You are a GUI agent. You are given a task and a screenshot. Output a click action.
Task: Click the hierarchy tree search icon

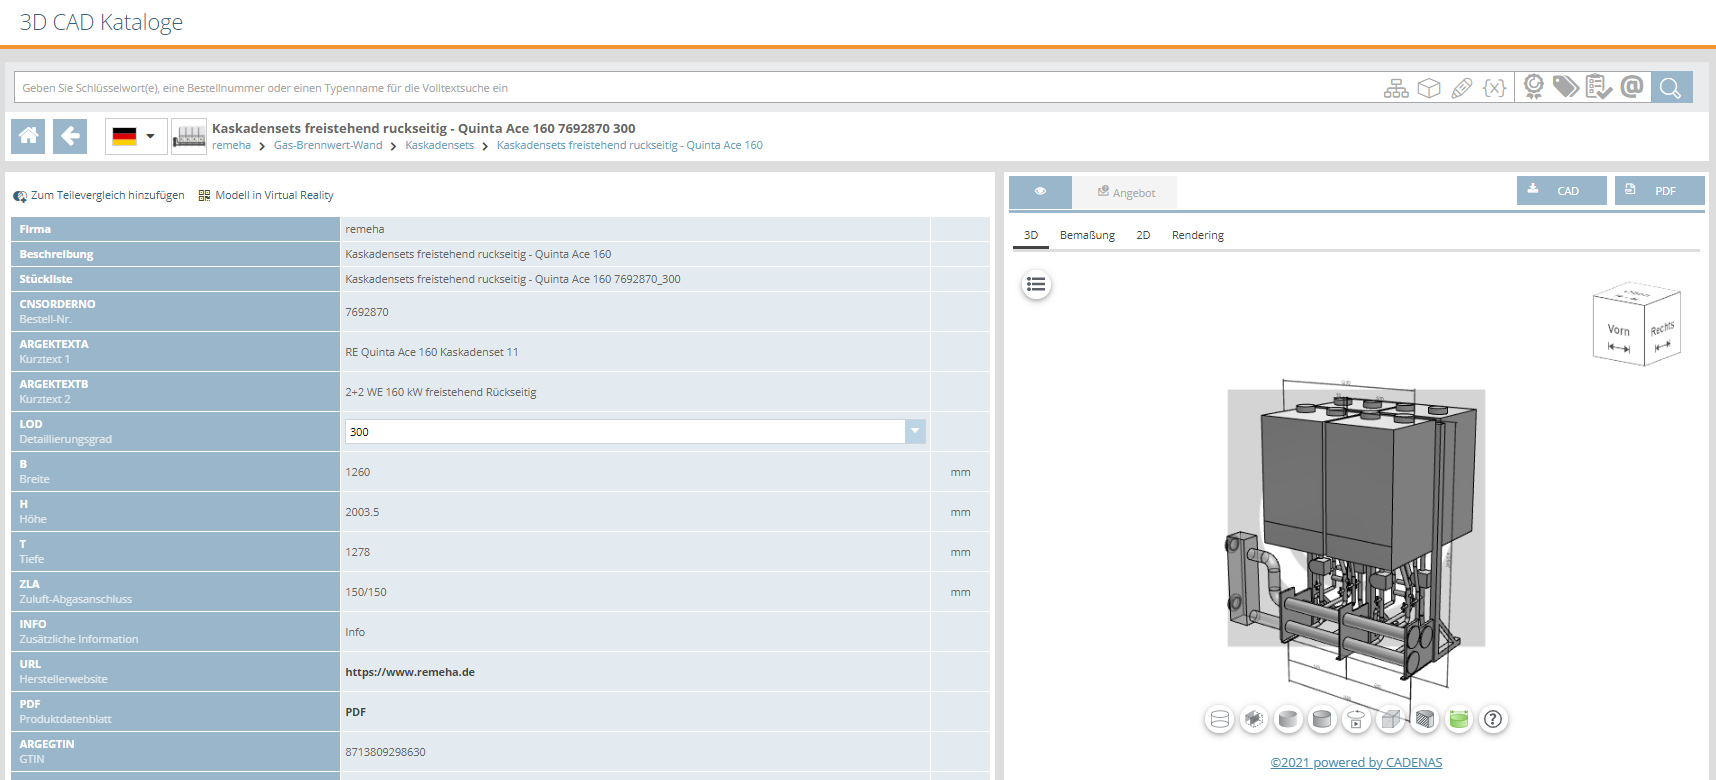coord(1396,88)
